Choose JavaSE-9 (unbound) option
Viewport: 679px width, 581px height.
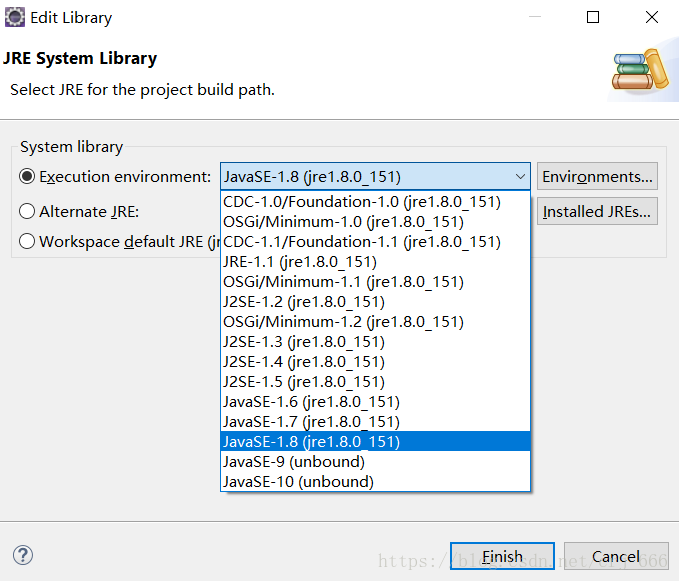tap(375, 462)
